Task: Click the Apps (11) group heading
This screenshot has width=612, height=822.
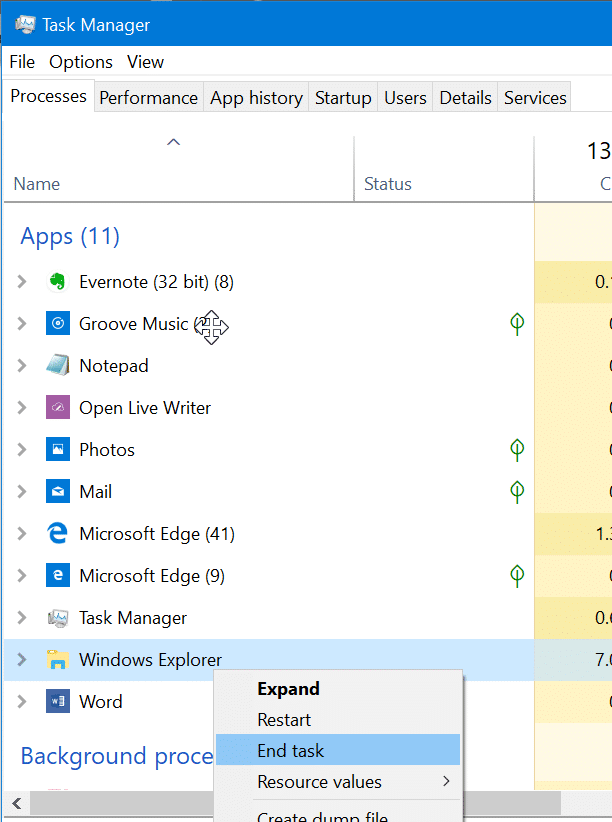Action: tap(70, 236)
